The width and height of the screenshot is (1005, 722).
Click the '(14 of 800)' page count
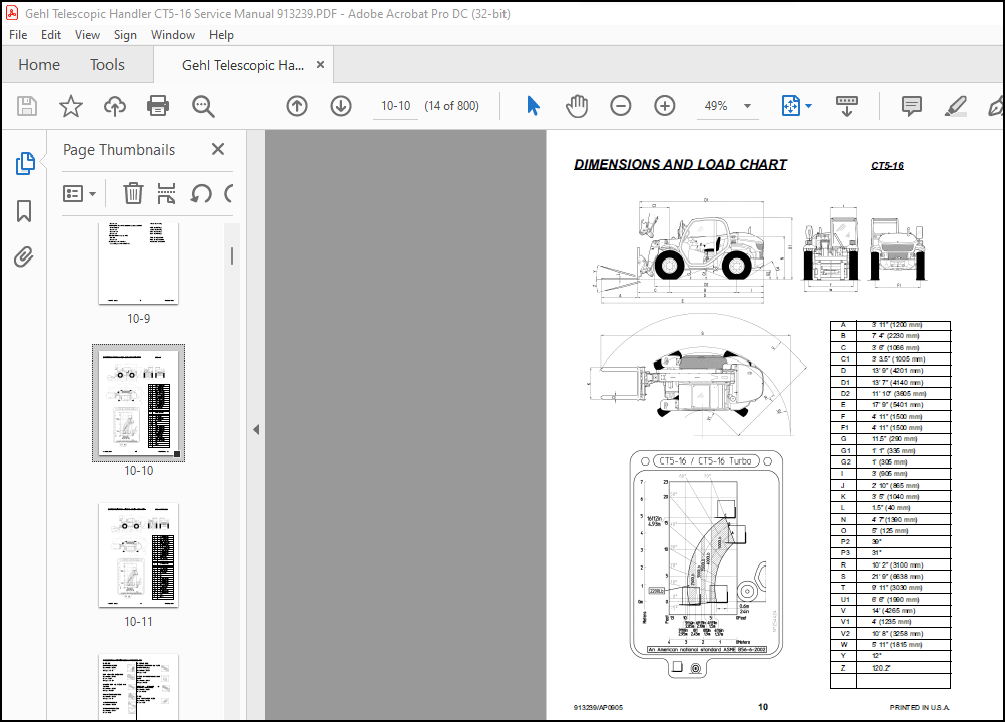pos(451,106)
